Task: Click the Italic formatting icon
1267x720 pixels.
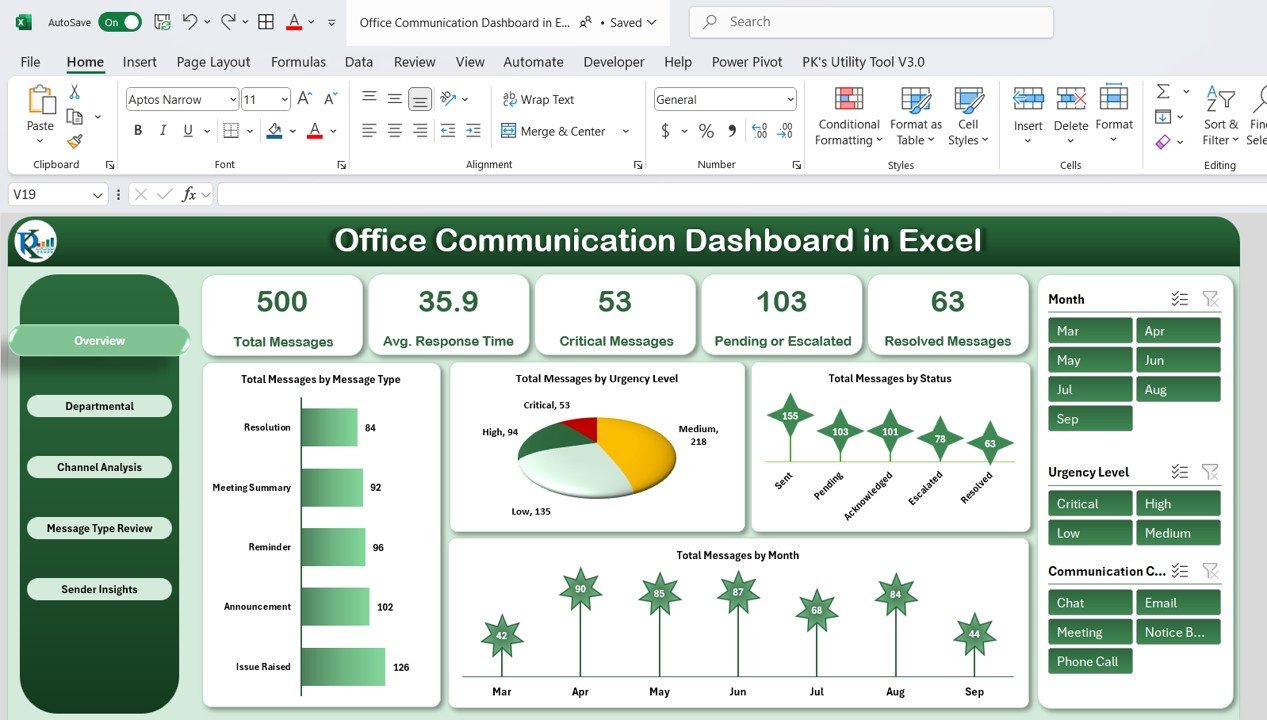Action: pyautogui.click(x=162, y=131)
